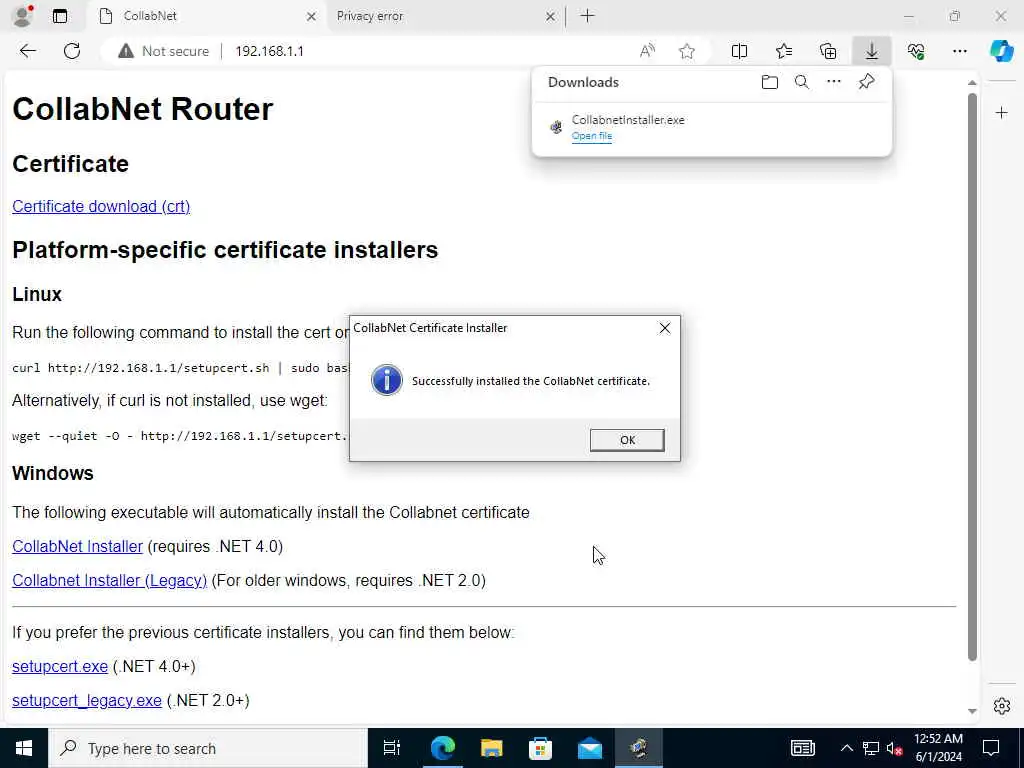Open the taskbar news widget icon
1024x768 pixels.
coord(803,748)
